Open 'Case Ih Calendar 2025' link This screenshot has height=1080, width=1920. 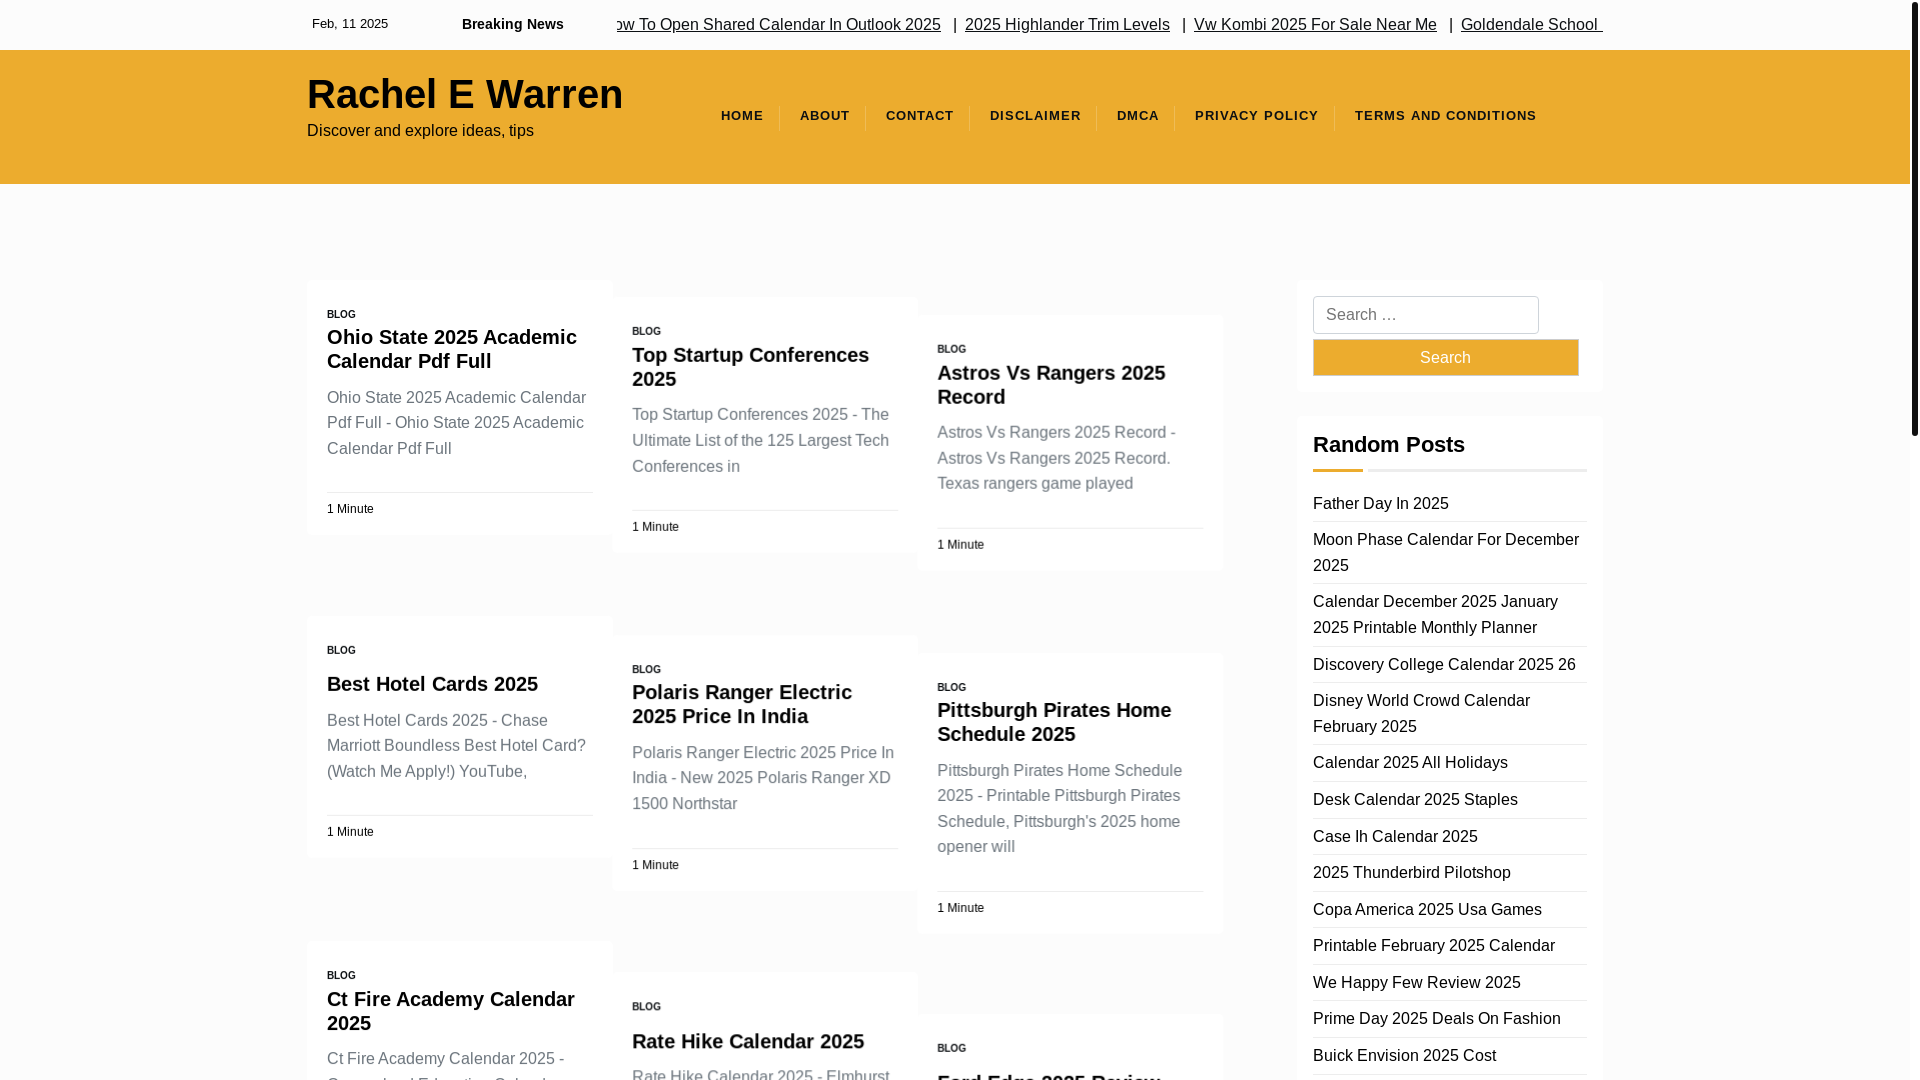pyautogui.click(x=1395, y=837)
